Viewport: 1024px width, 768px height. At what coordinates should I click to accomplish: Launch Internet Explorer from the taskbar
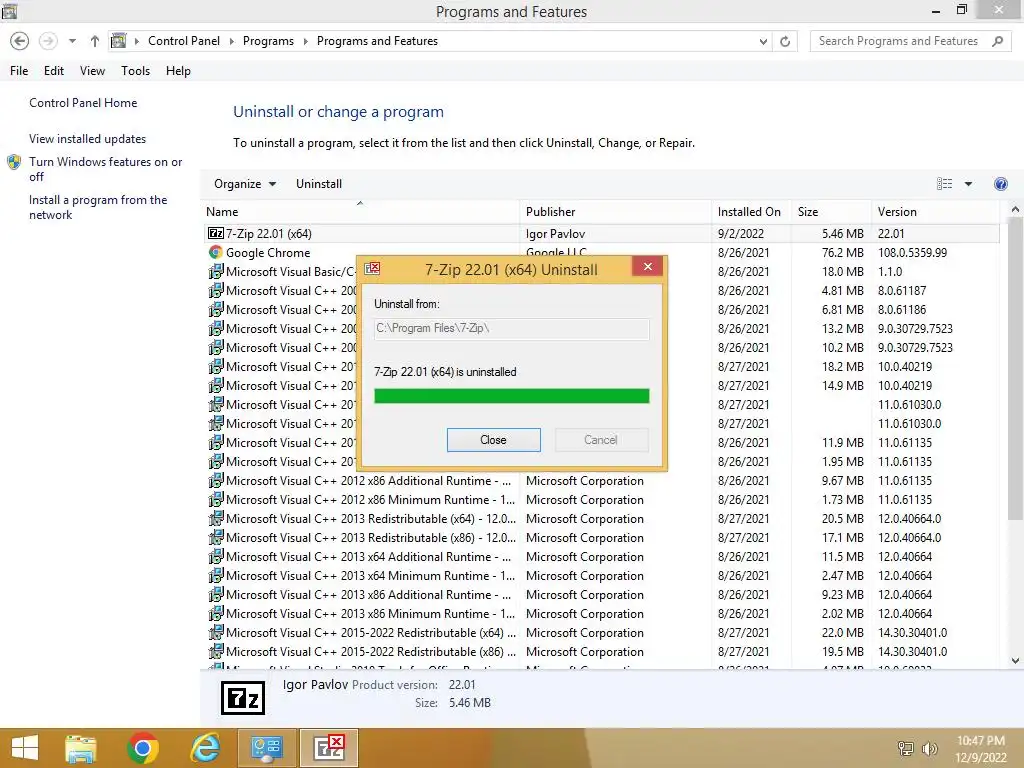coord(204,748)
